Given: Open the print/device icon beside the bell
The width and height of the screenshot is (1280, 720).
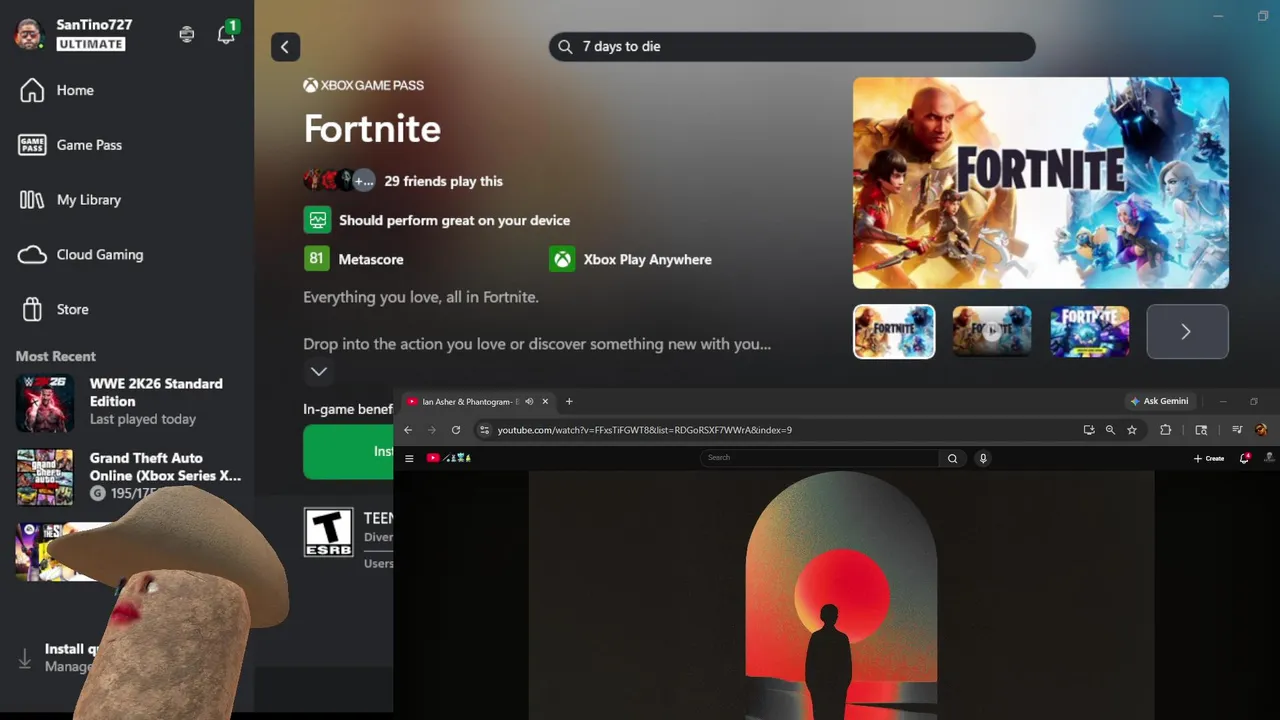Looking at the screenshot, I should pyautogui.click(x=186, y=34).
